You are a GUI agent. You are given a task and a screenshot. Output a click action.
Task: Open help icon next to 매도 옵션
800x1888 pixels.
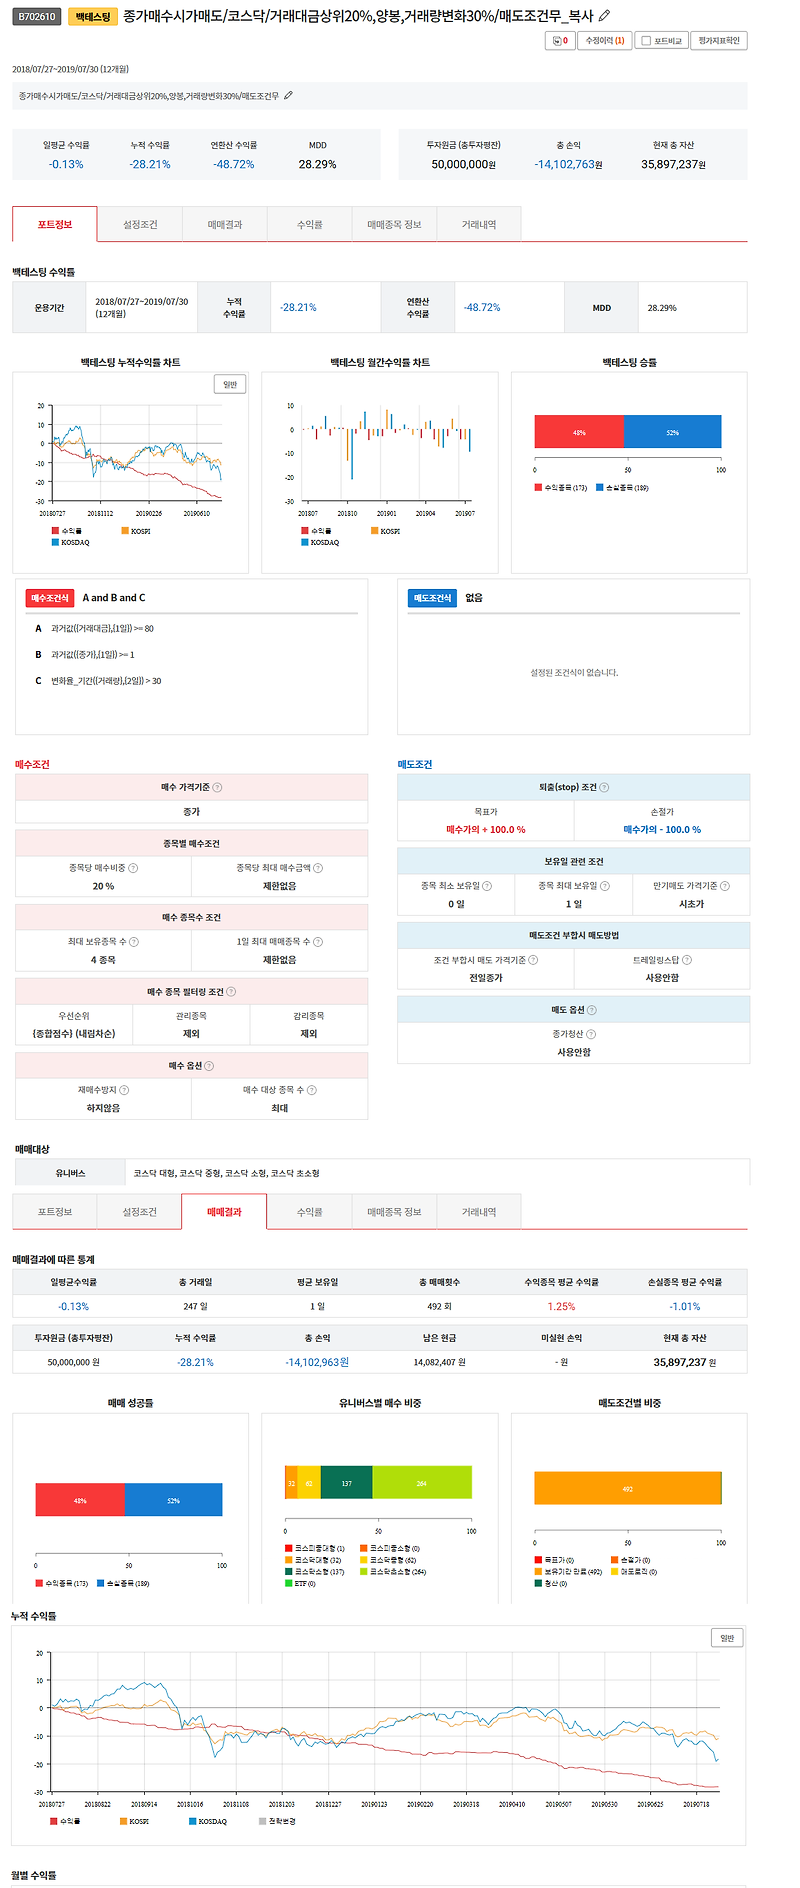pos(592,1010)
